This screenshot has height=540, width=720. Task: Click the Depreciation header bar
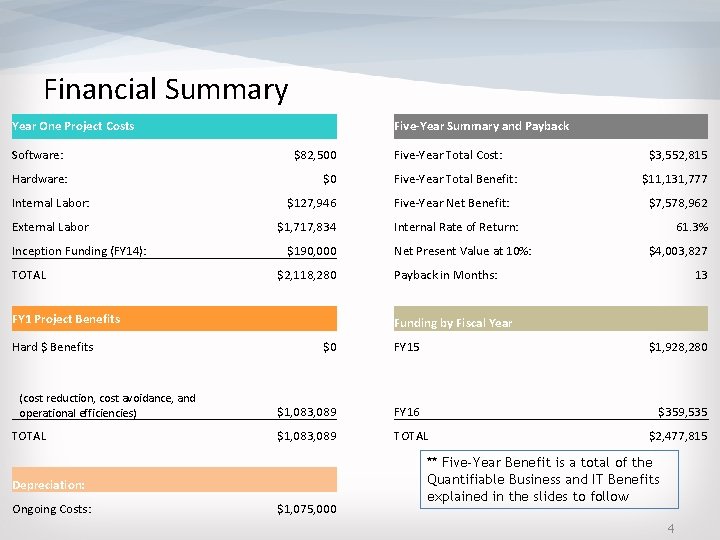[174, 480]
